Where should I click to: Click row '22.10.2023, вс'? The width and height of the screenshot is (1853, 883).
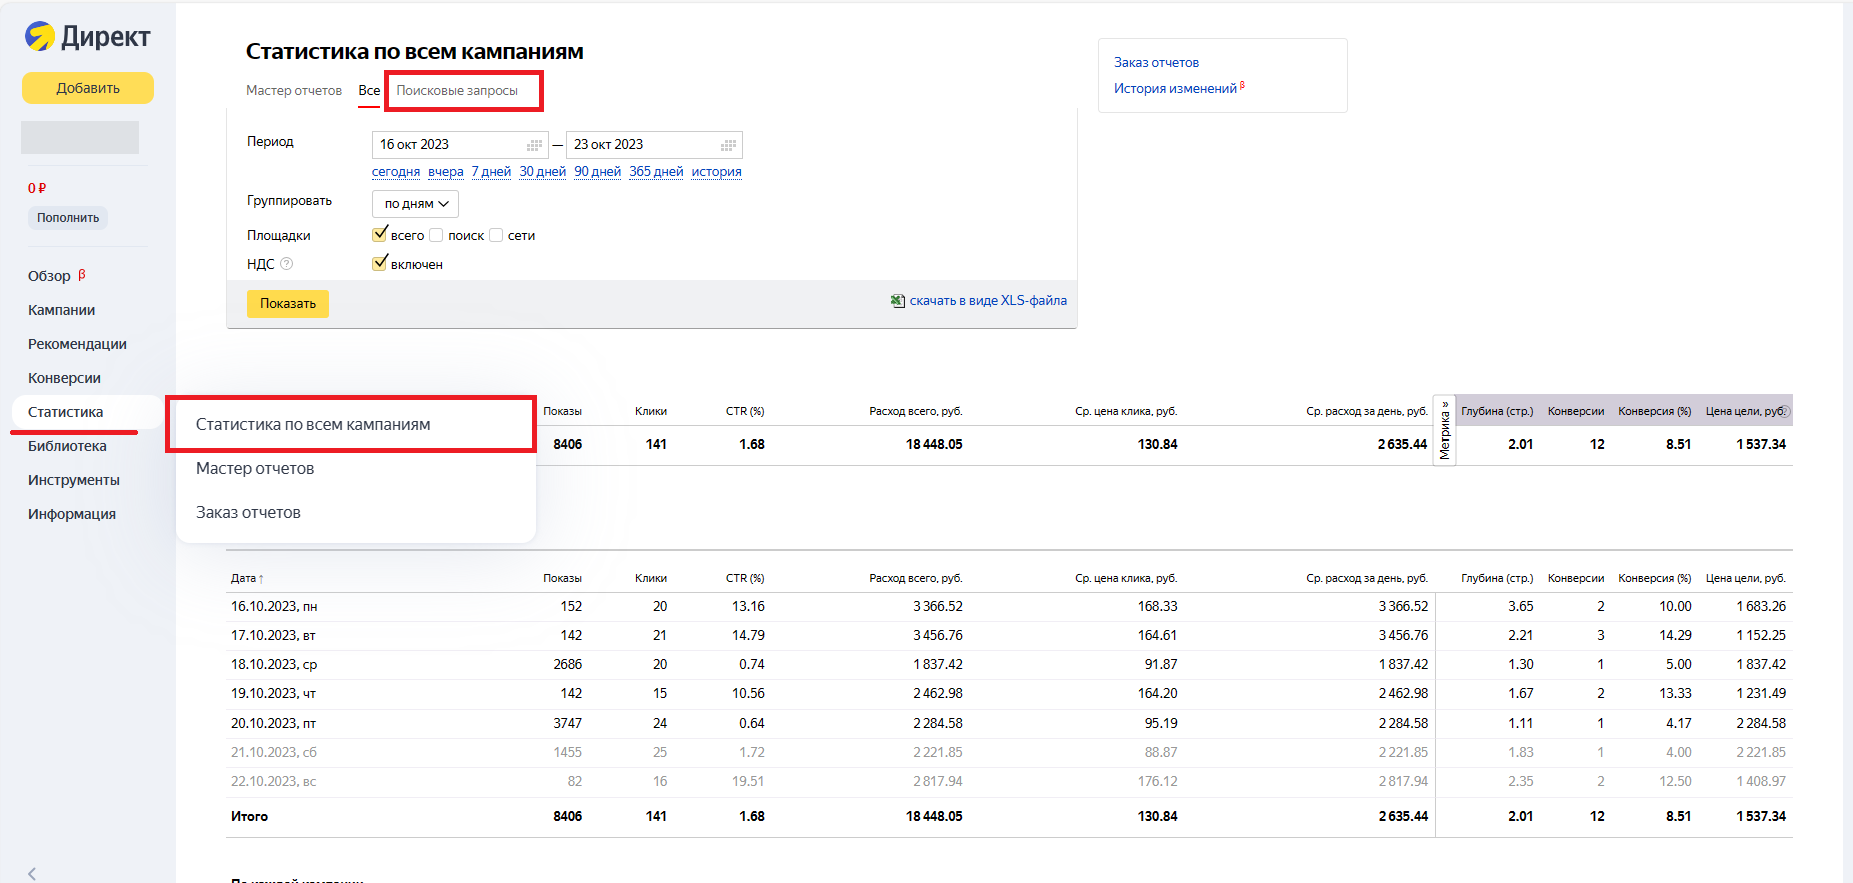tap(1009, 781)
